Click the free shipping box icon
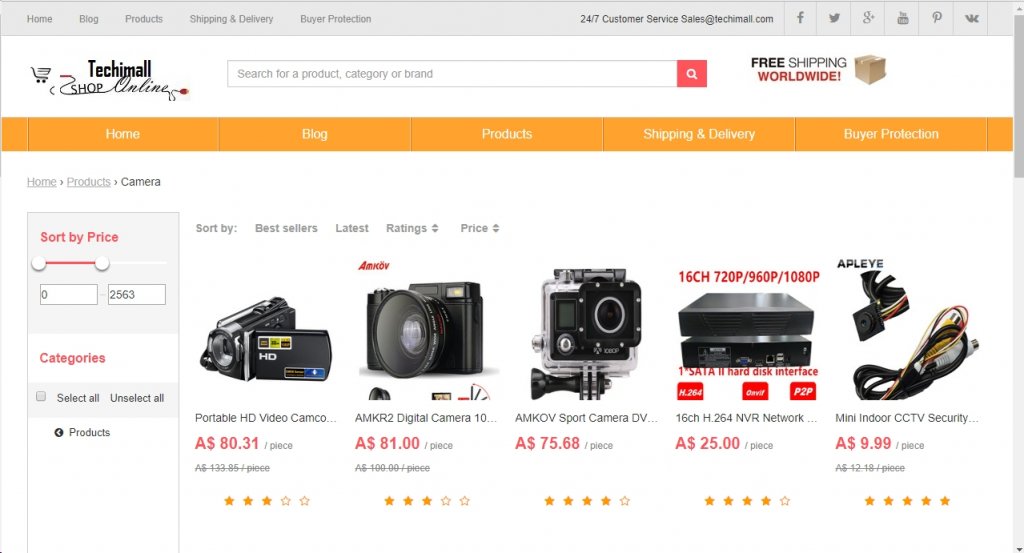 (x=870, y=69)
